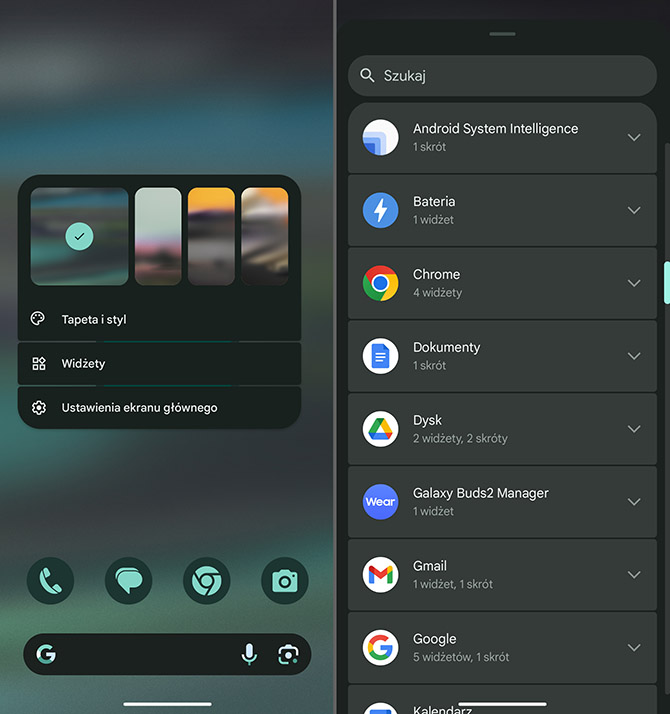Viewport: 670px width, 714px height.
Task: Tap the Gmail app icon
Action: (x=380, y=575)
